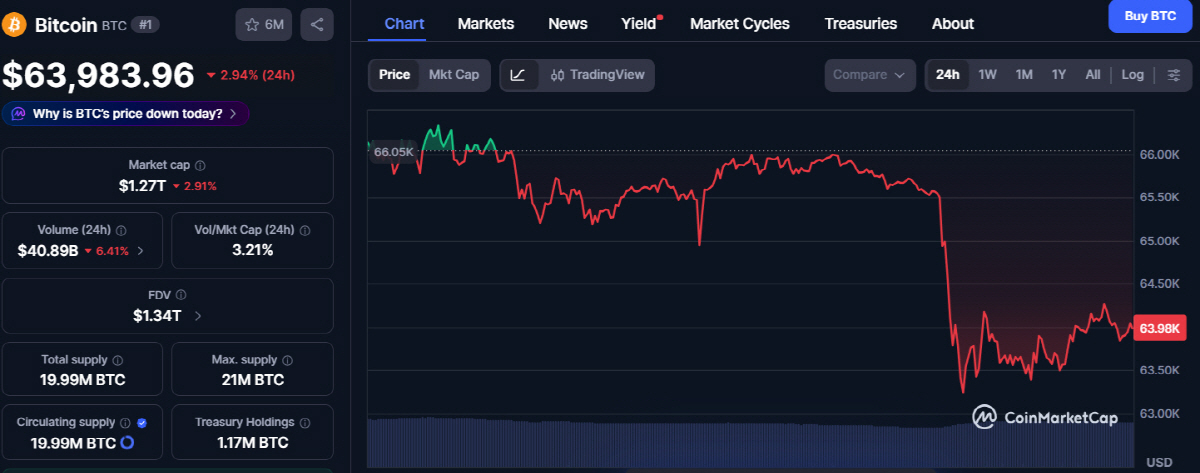This screenshot has width=1200, height=473.
Task: Toggle chart to Mkt Cap view
Action: [x=453, y=75]
